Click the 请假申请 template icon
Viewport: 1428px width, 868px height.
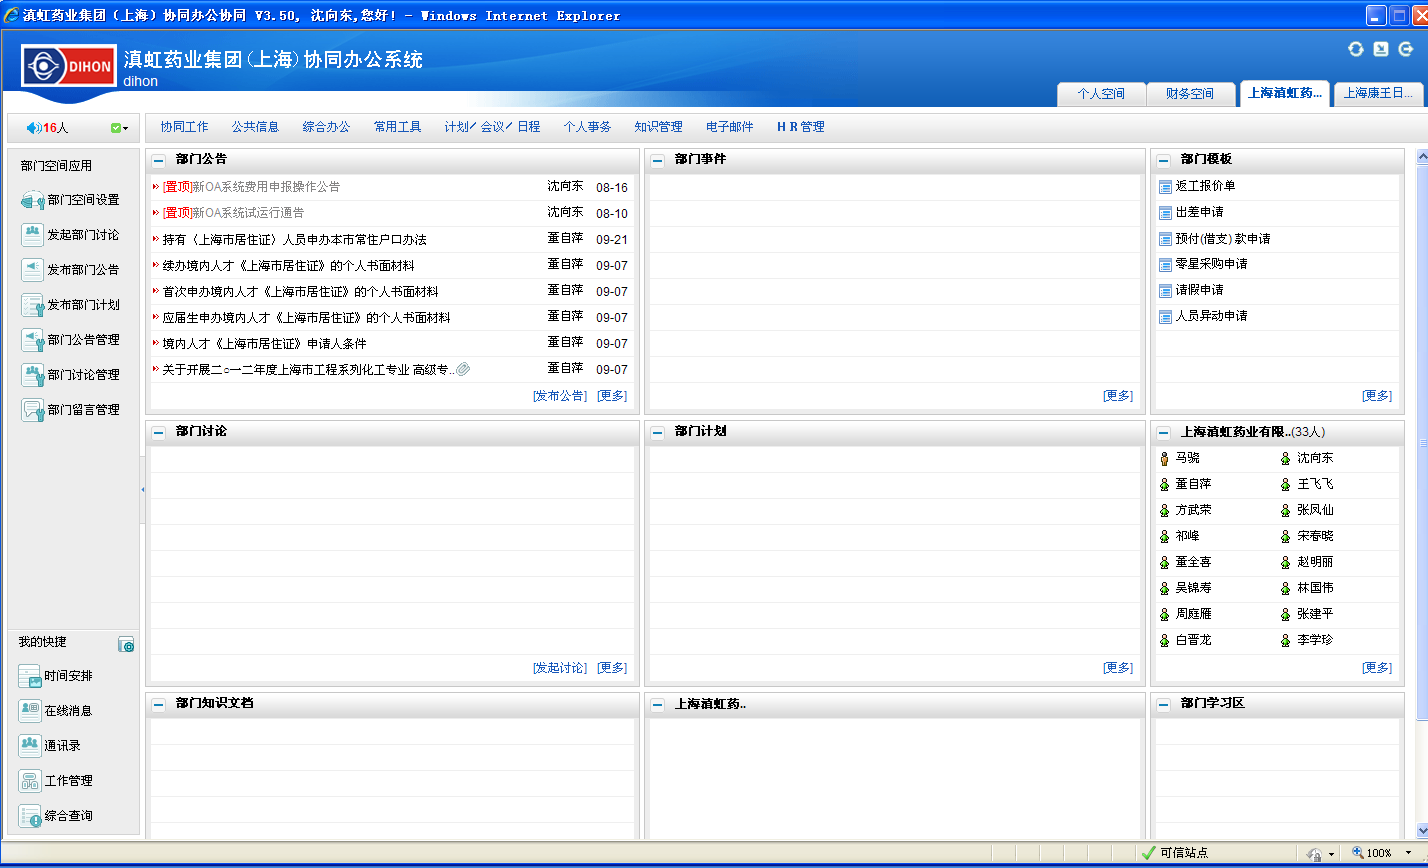1165,291
